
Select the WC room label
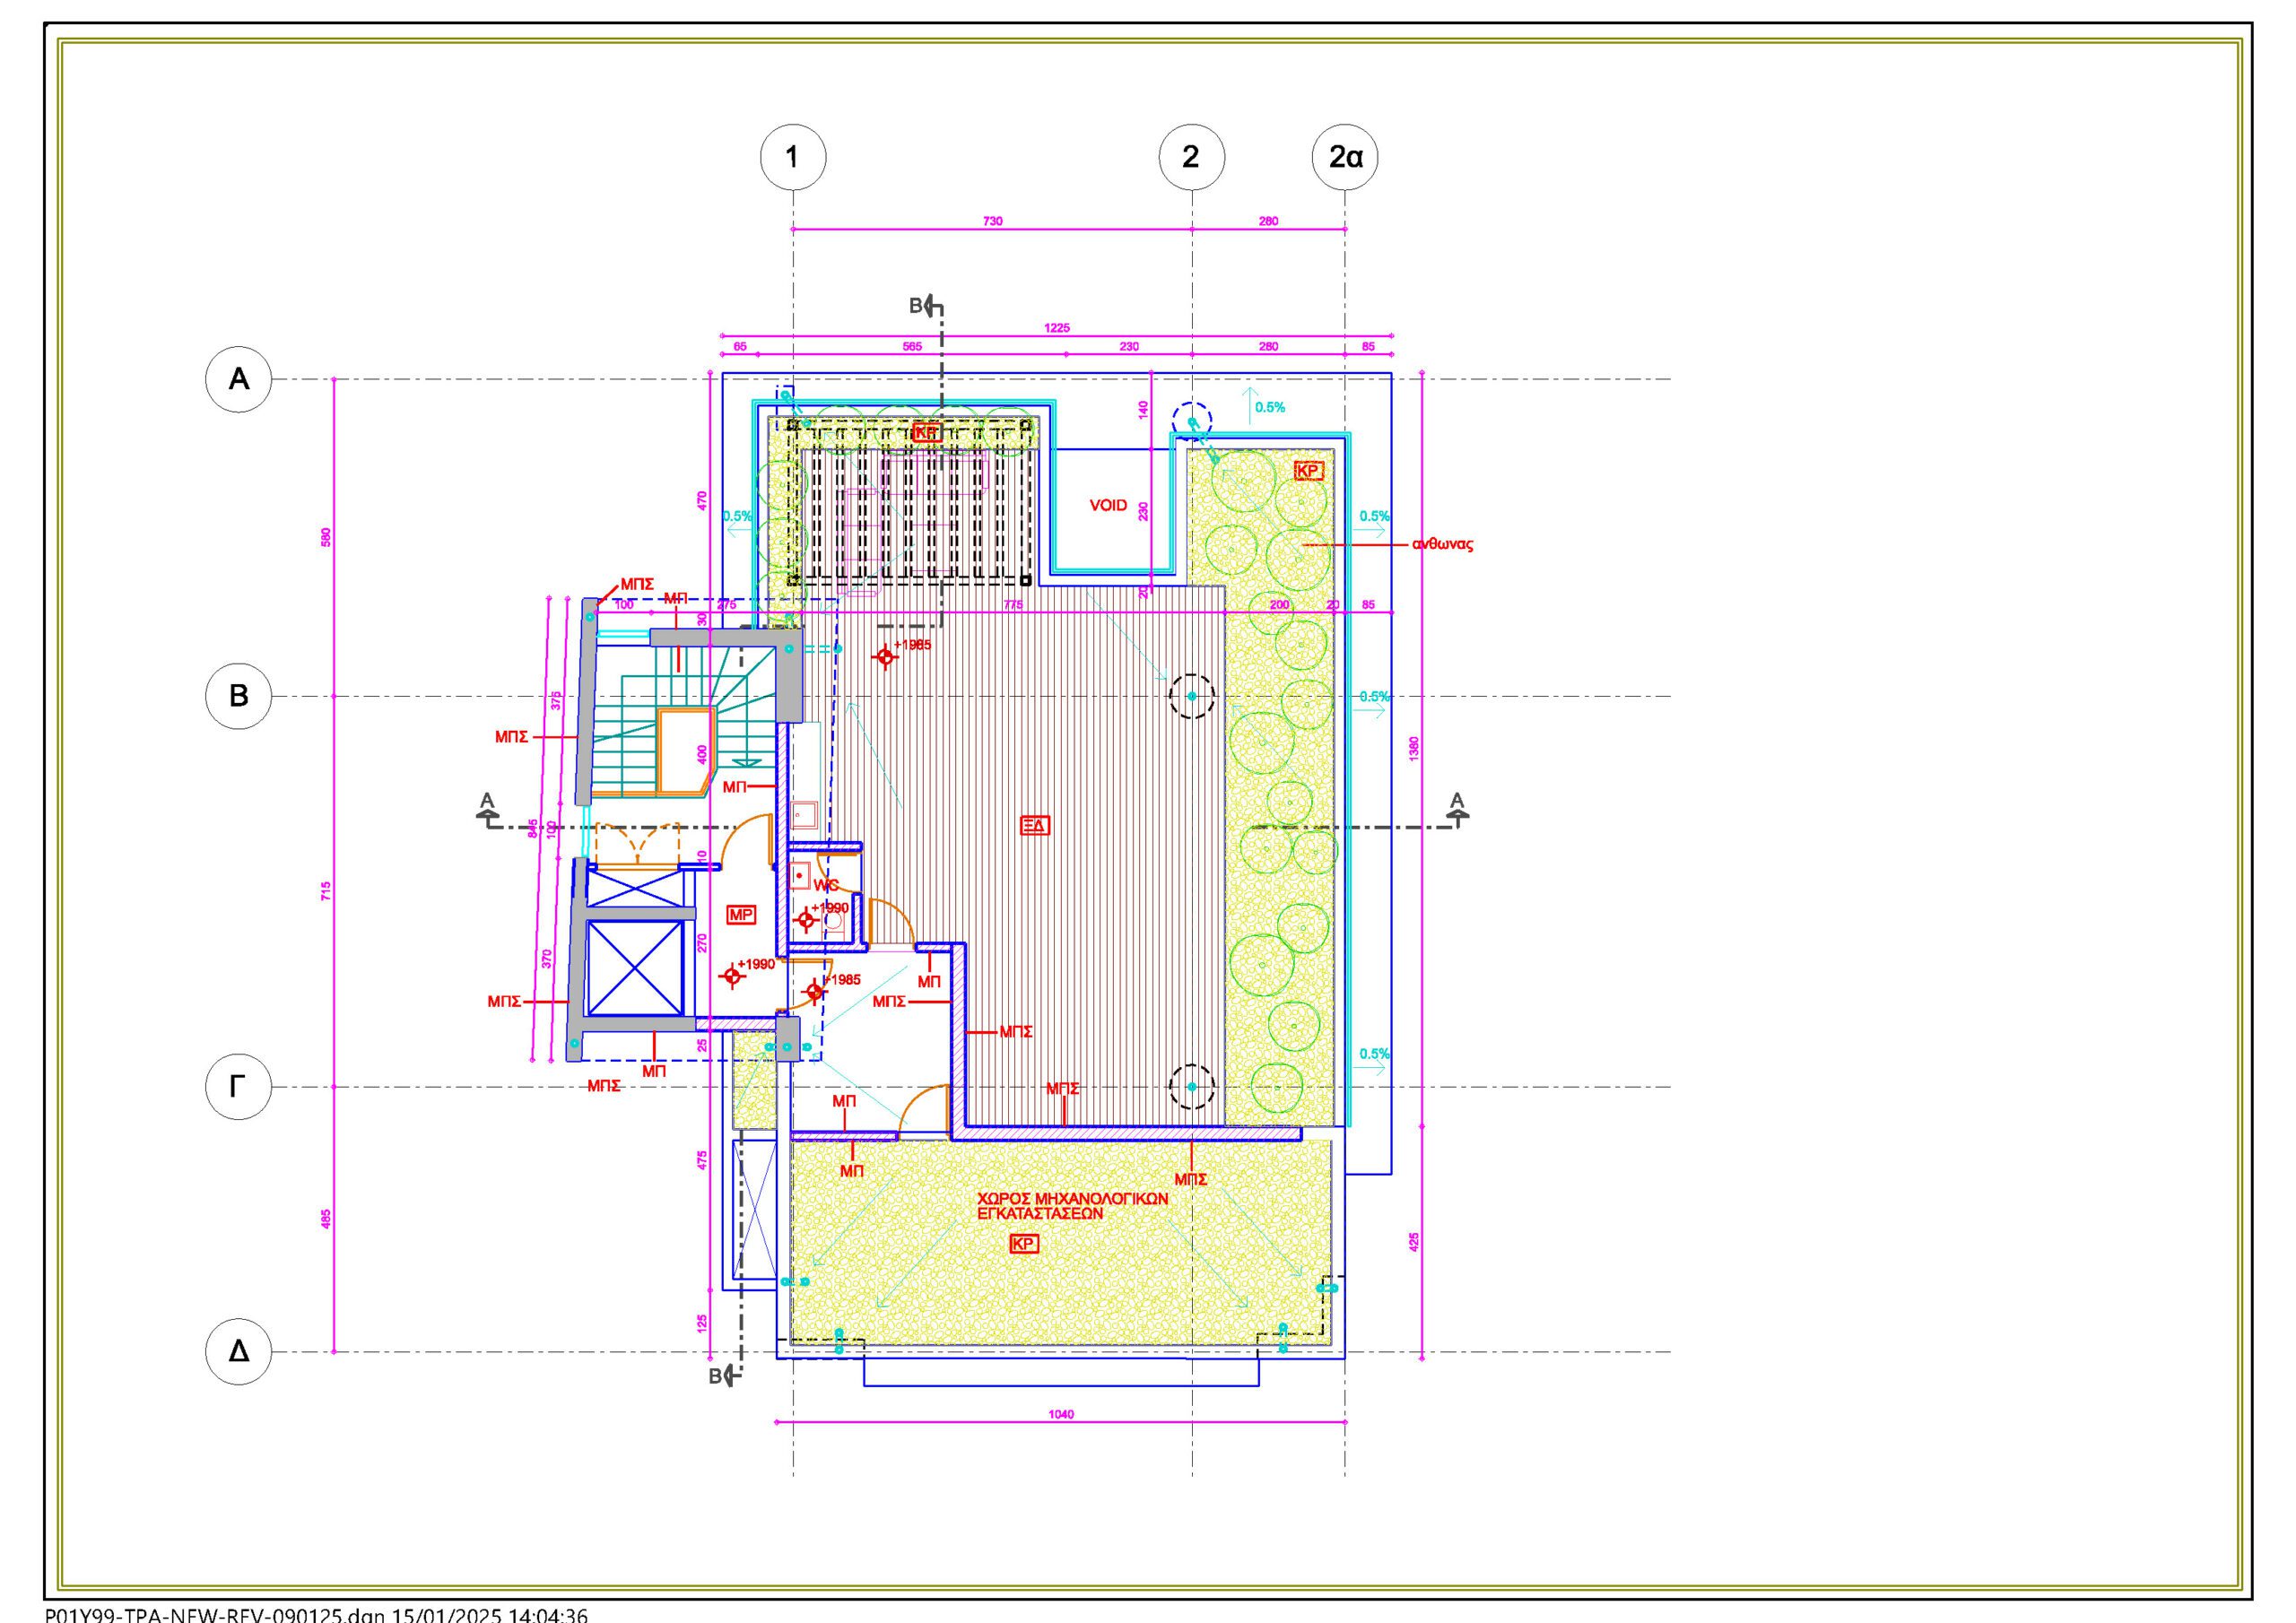tap(826, 886)
